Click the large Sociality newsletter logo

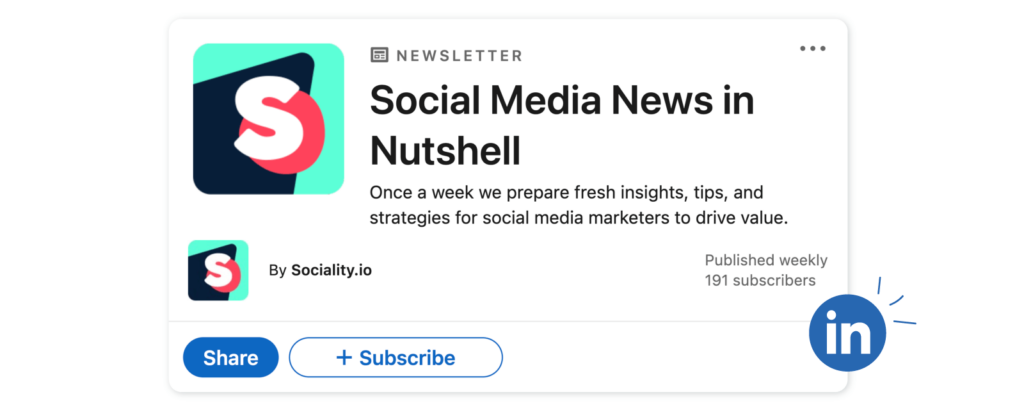click(x=268, y=119)
